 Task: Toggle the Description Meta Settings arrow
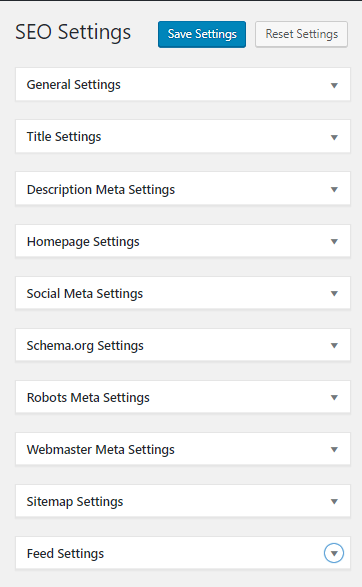[x=334, y=189]
